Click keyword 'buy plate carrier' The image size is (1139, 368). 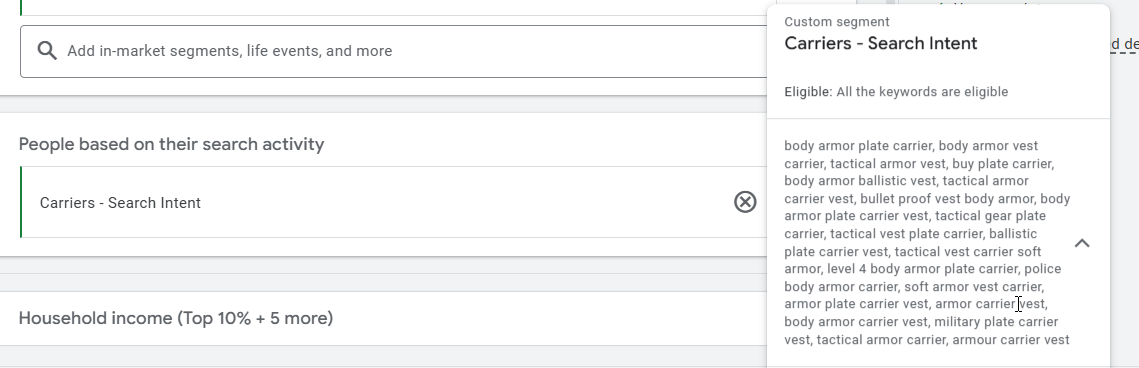(x=1002, y=164)
